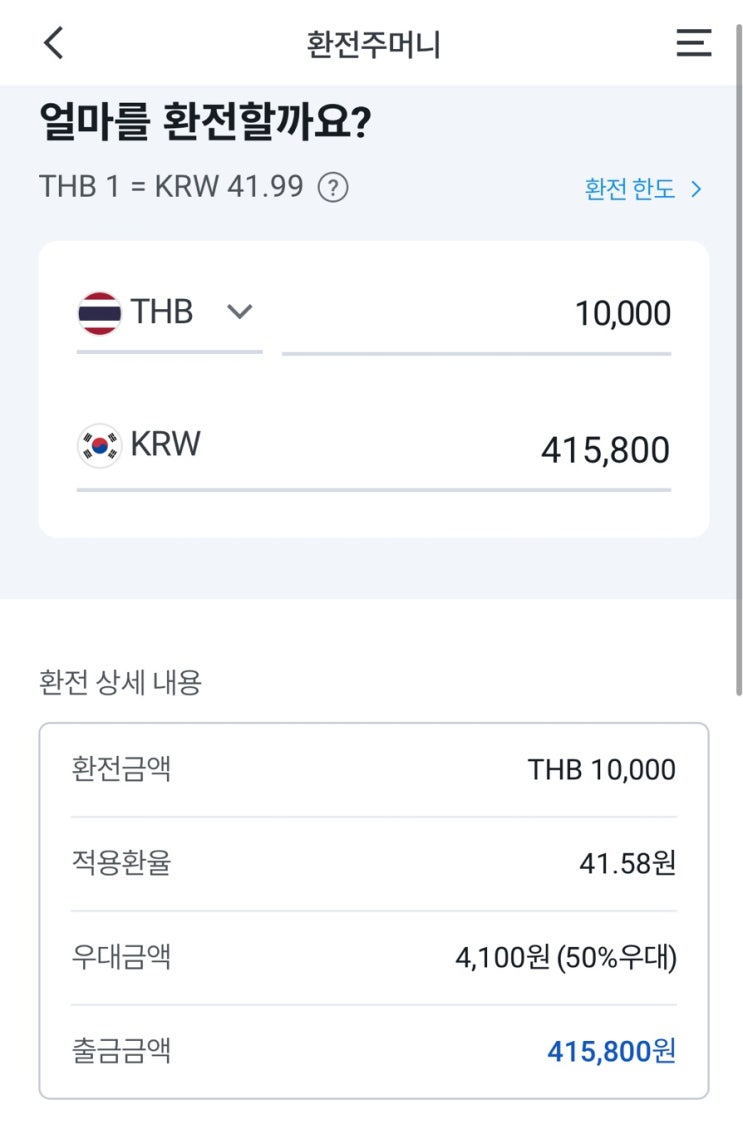Viewport: 743px width, 1139px height.
Task: Tap the 'THB 1 = KRW 41.99' rate text
Action: pyautogui.click(x=171, y=187)
